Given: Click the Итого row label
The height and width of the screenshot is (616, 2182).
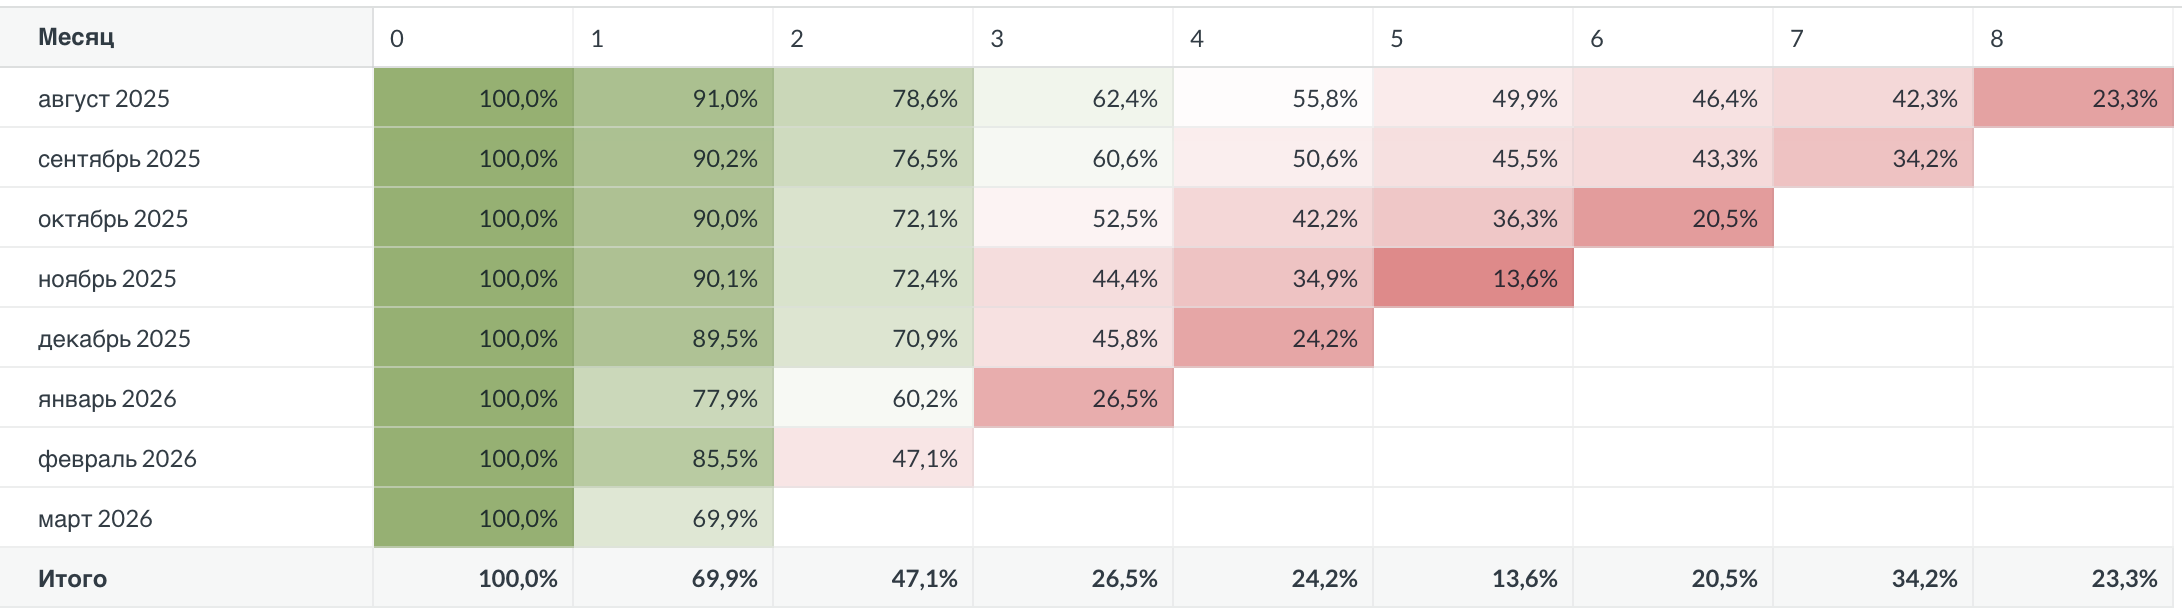Looking at the screenshot, I should pyautogui.click(x=72, y=578).
